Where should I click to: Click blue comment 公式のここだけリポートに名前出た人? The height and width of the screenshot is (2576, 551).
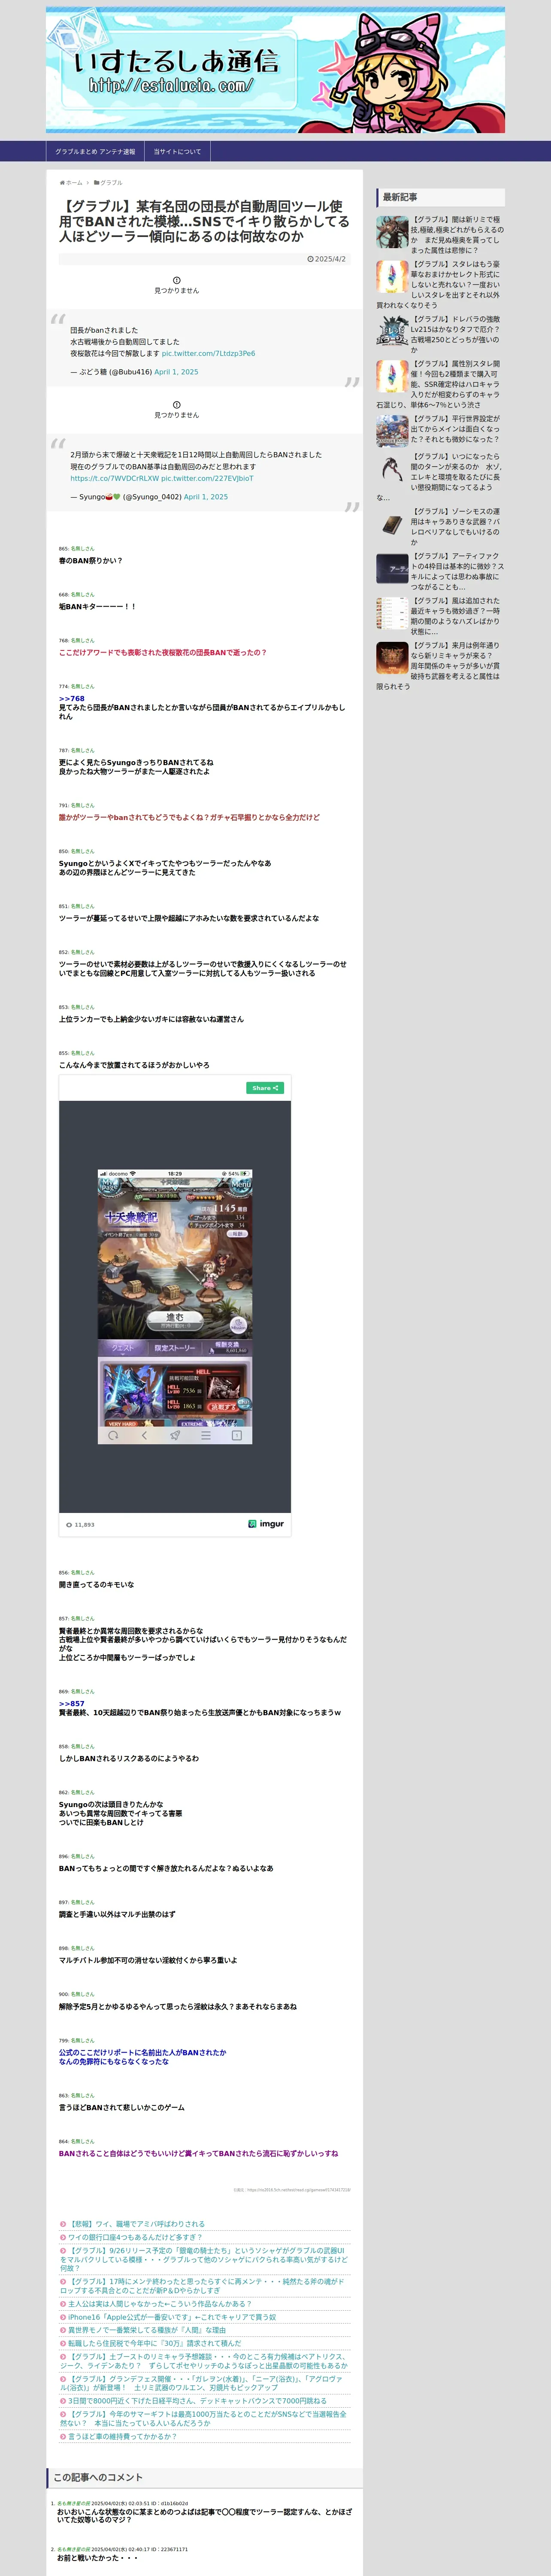coord(142,2057)
